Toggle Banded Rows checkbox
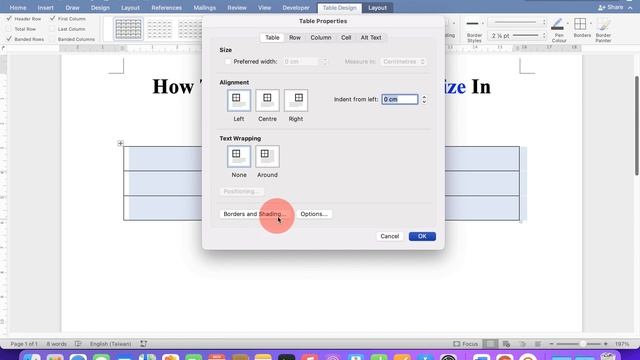The image size is (640, 360). click(x=9, y=39)
